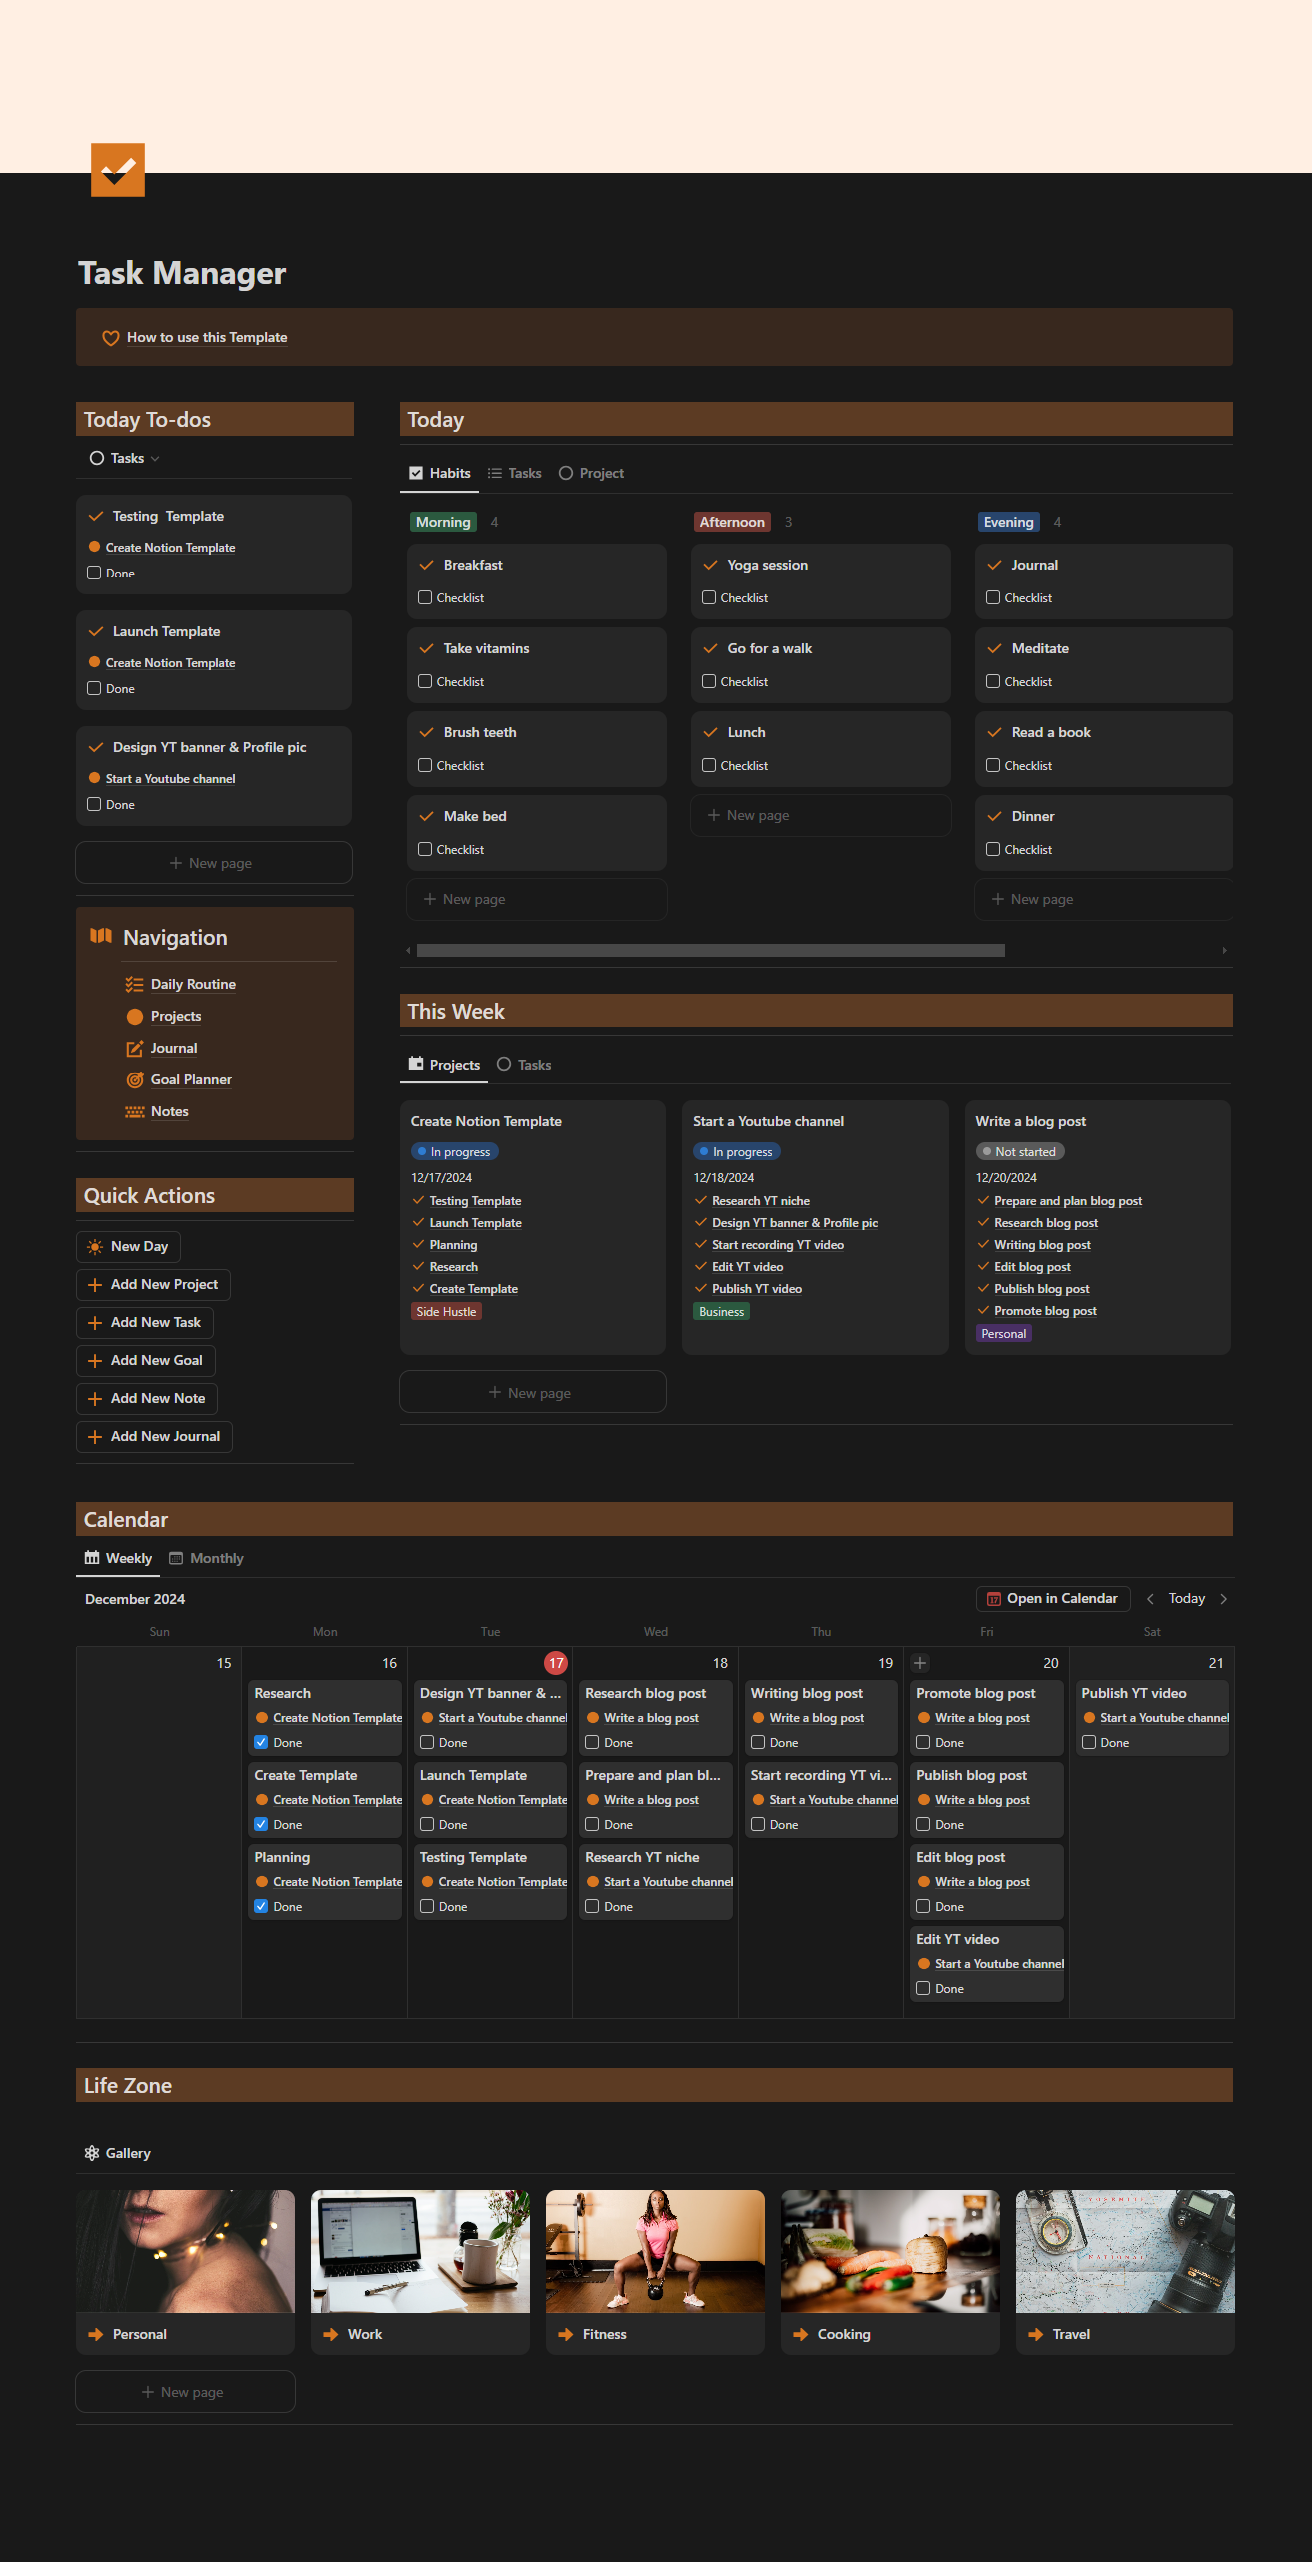
Task: Click arrow icon on Personal gallery card
Action: [96, 2334]
